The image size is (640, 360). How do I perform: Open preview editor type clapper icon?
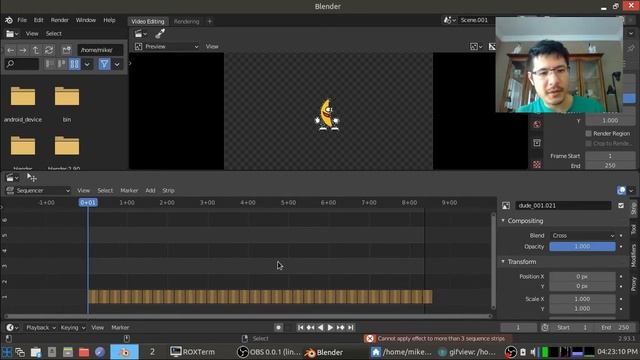coord(140,33)
